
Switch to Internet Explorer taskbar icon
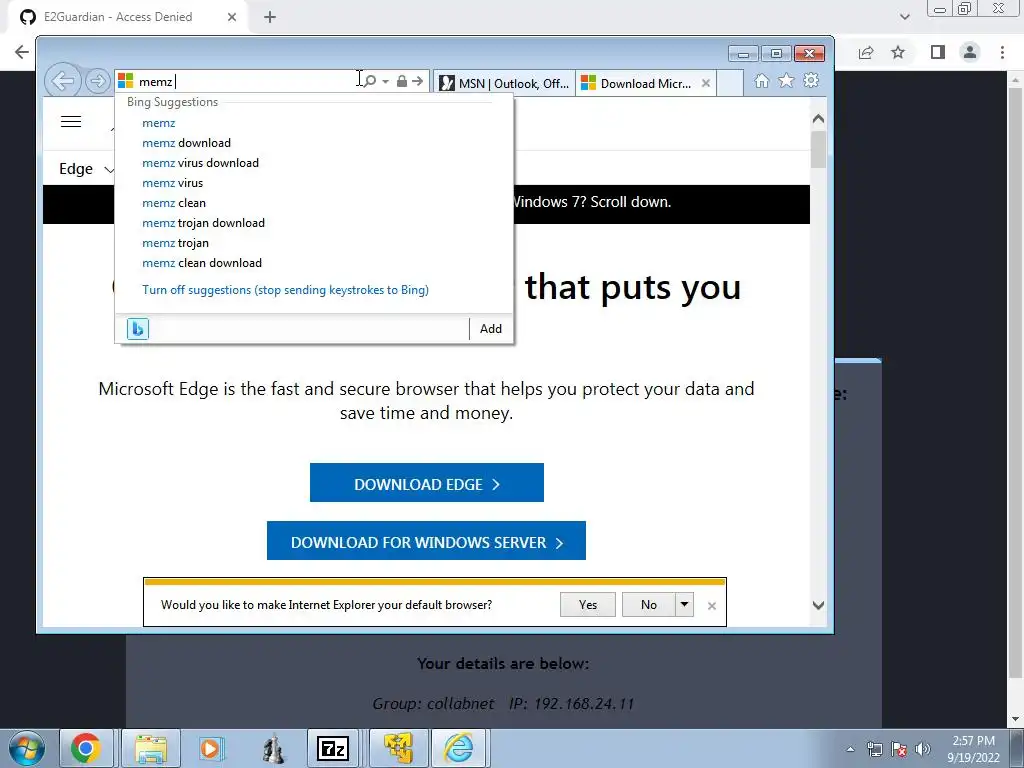(x=459, y=748)
